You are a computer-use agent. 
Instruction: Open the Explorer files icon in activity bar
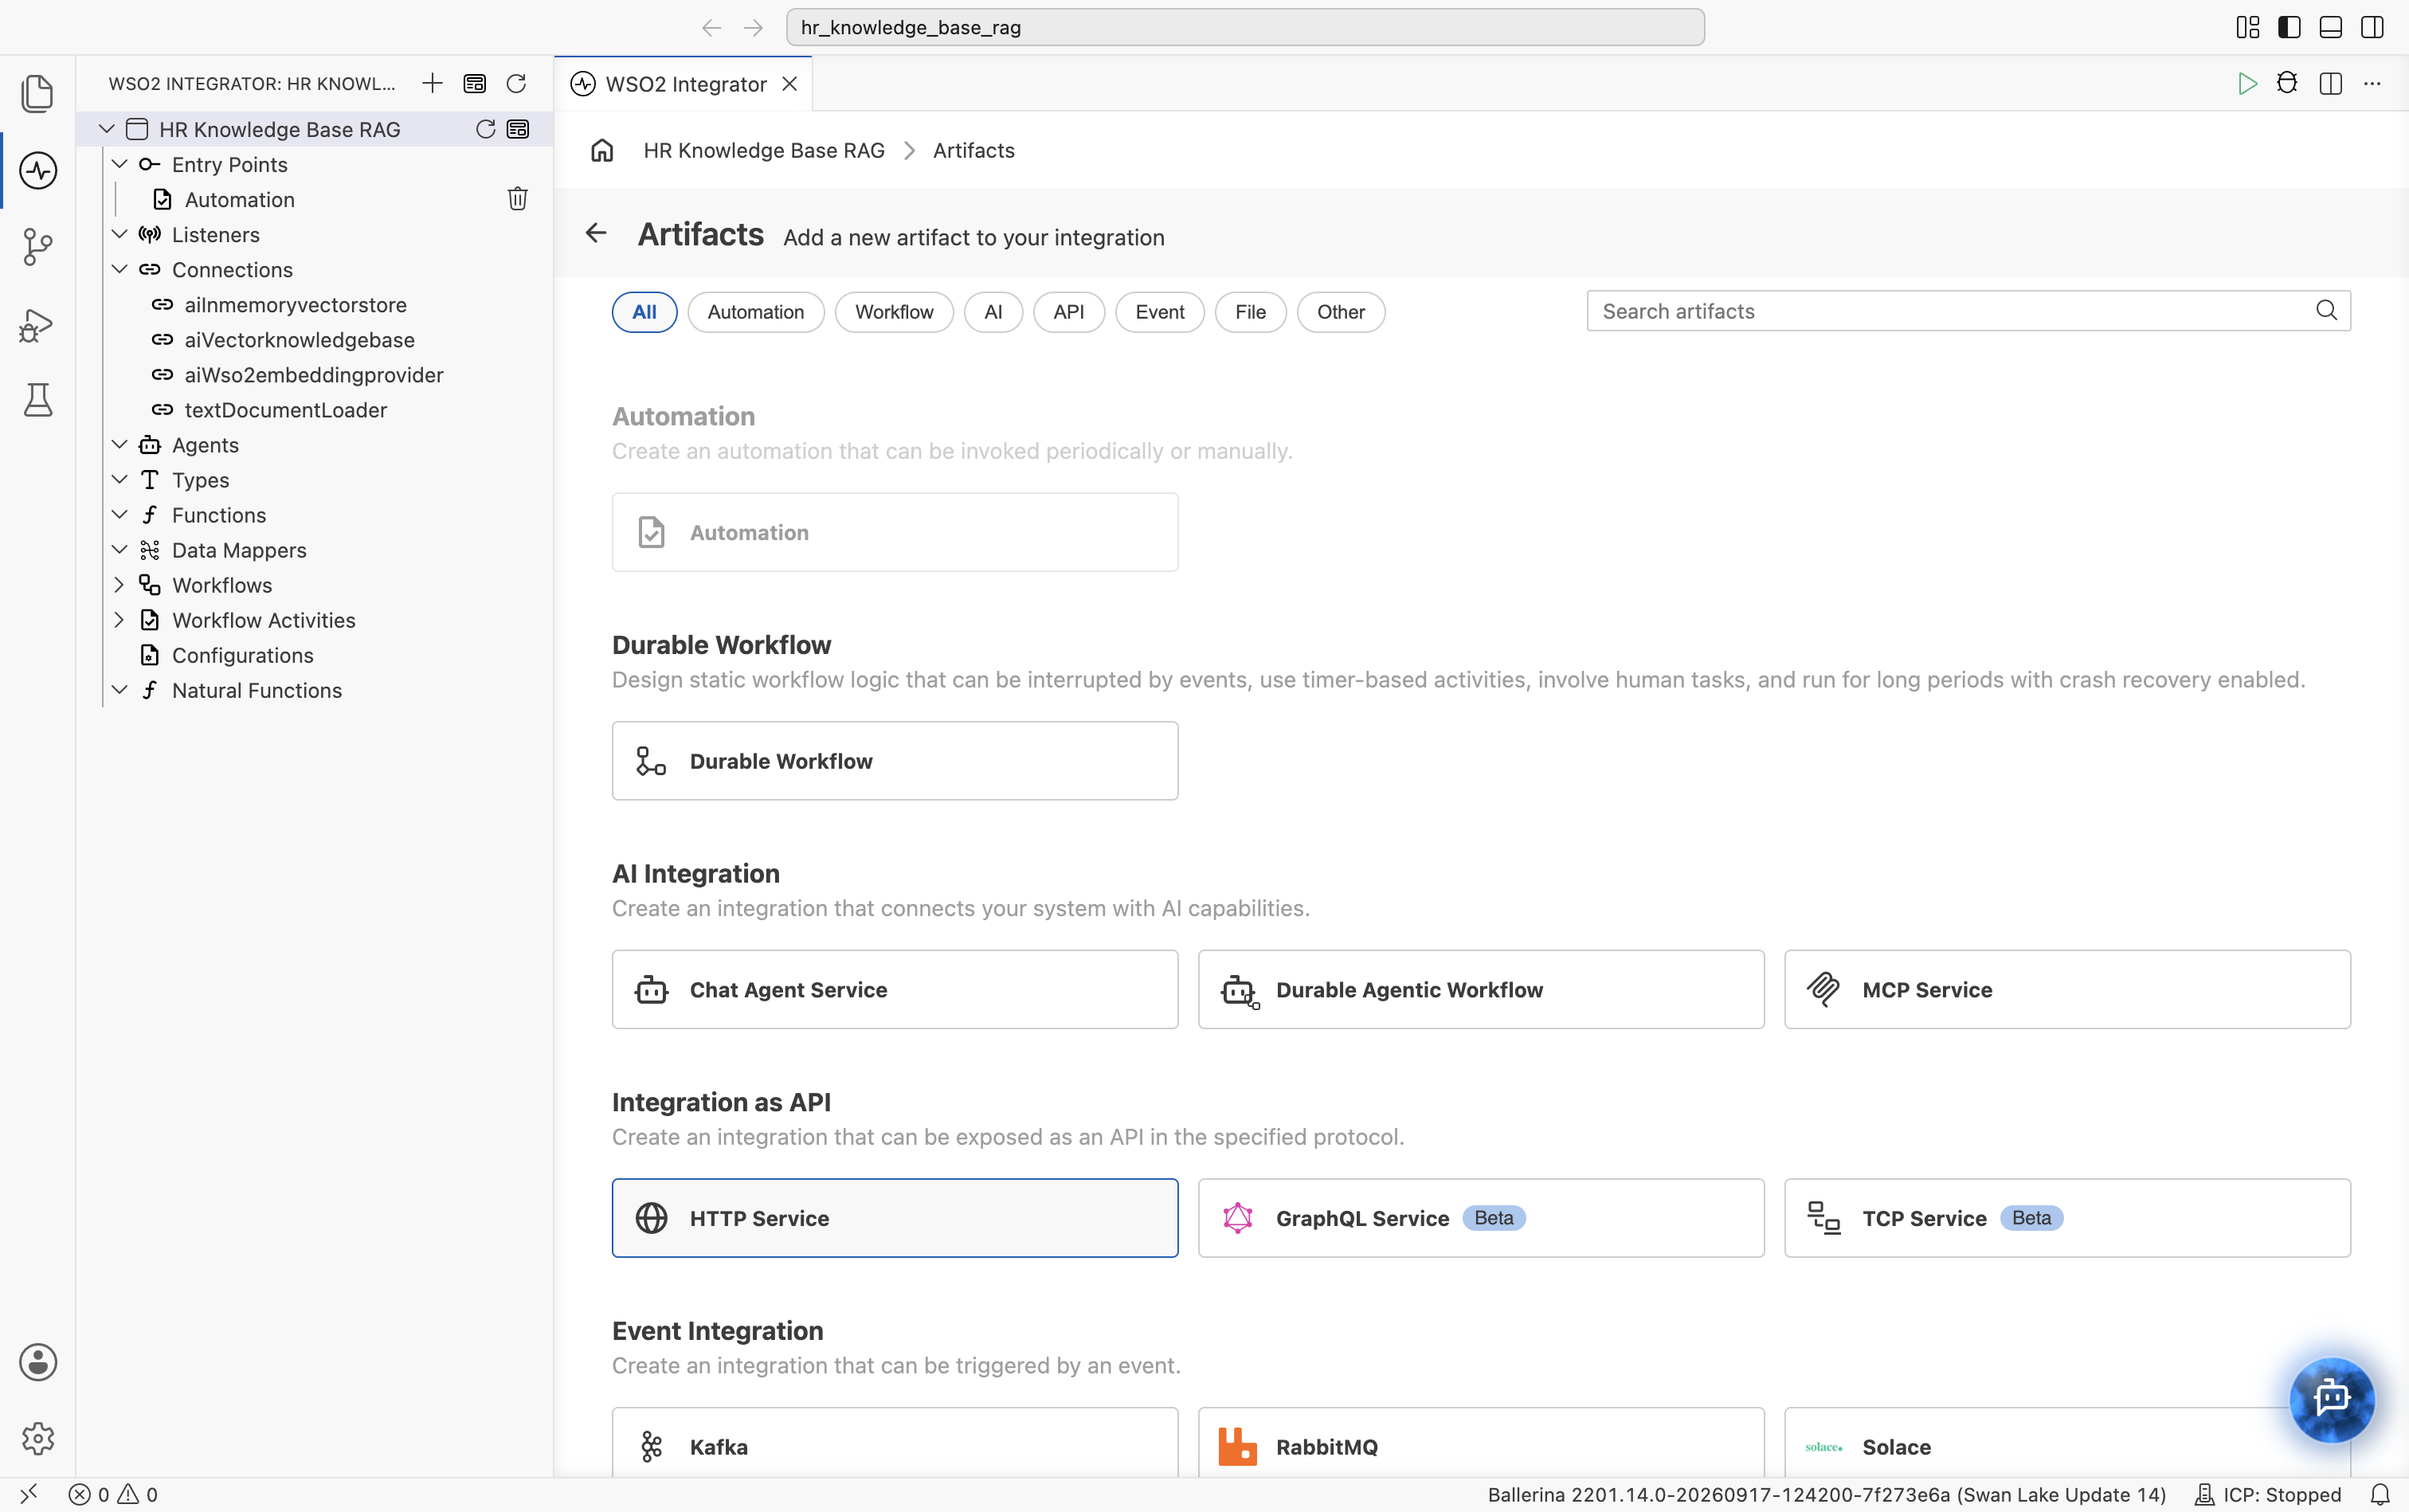pos(38,93)
